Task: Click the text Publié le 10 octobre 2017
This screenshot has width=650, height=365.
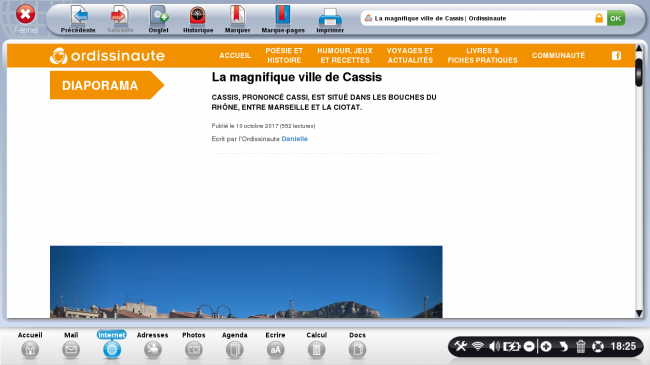Action: pyautogui.click(x=245, y=126)
